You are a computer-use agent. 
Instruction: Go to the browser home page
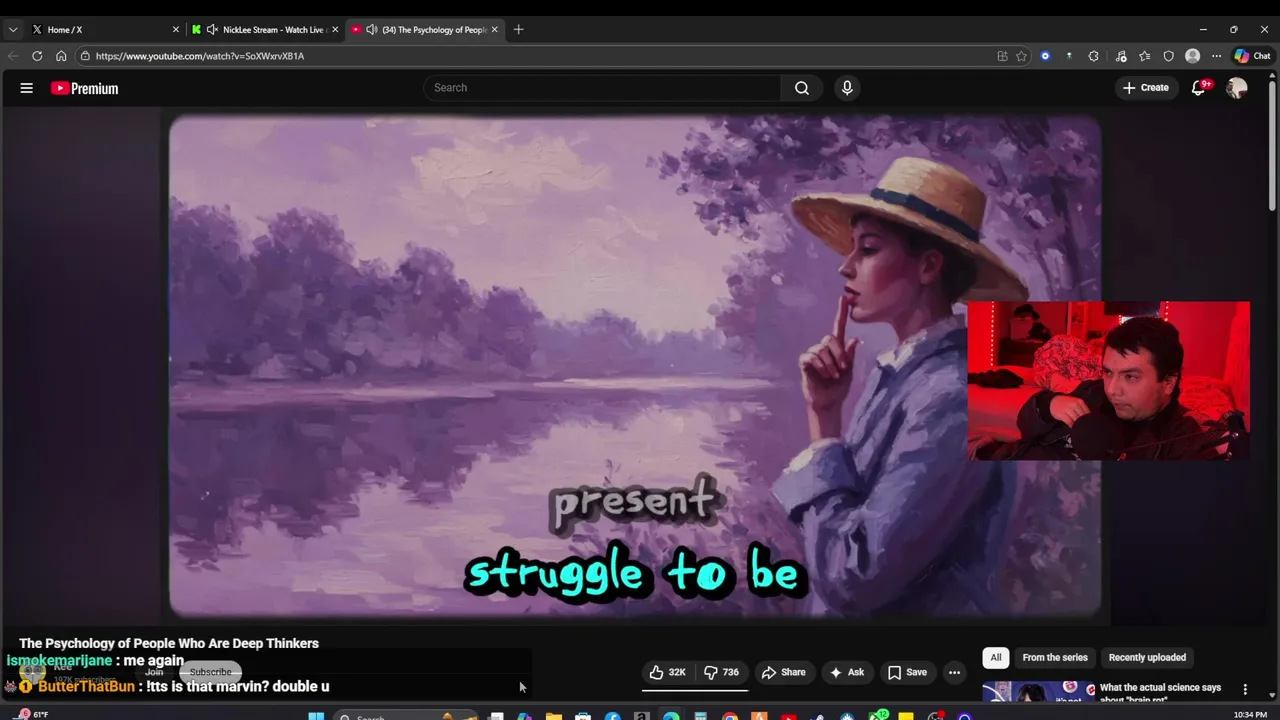(61, 56)
